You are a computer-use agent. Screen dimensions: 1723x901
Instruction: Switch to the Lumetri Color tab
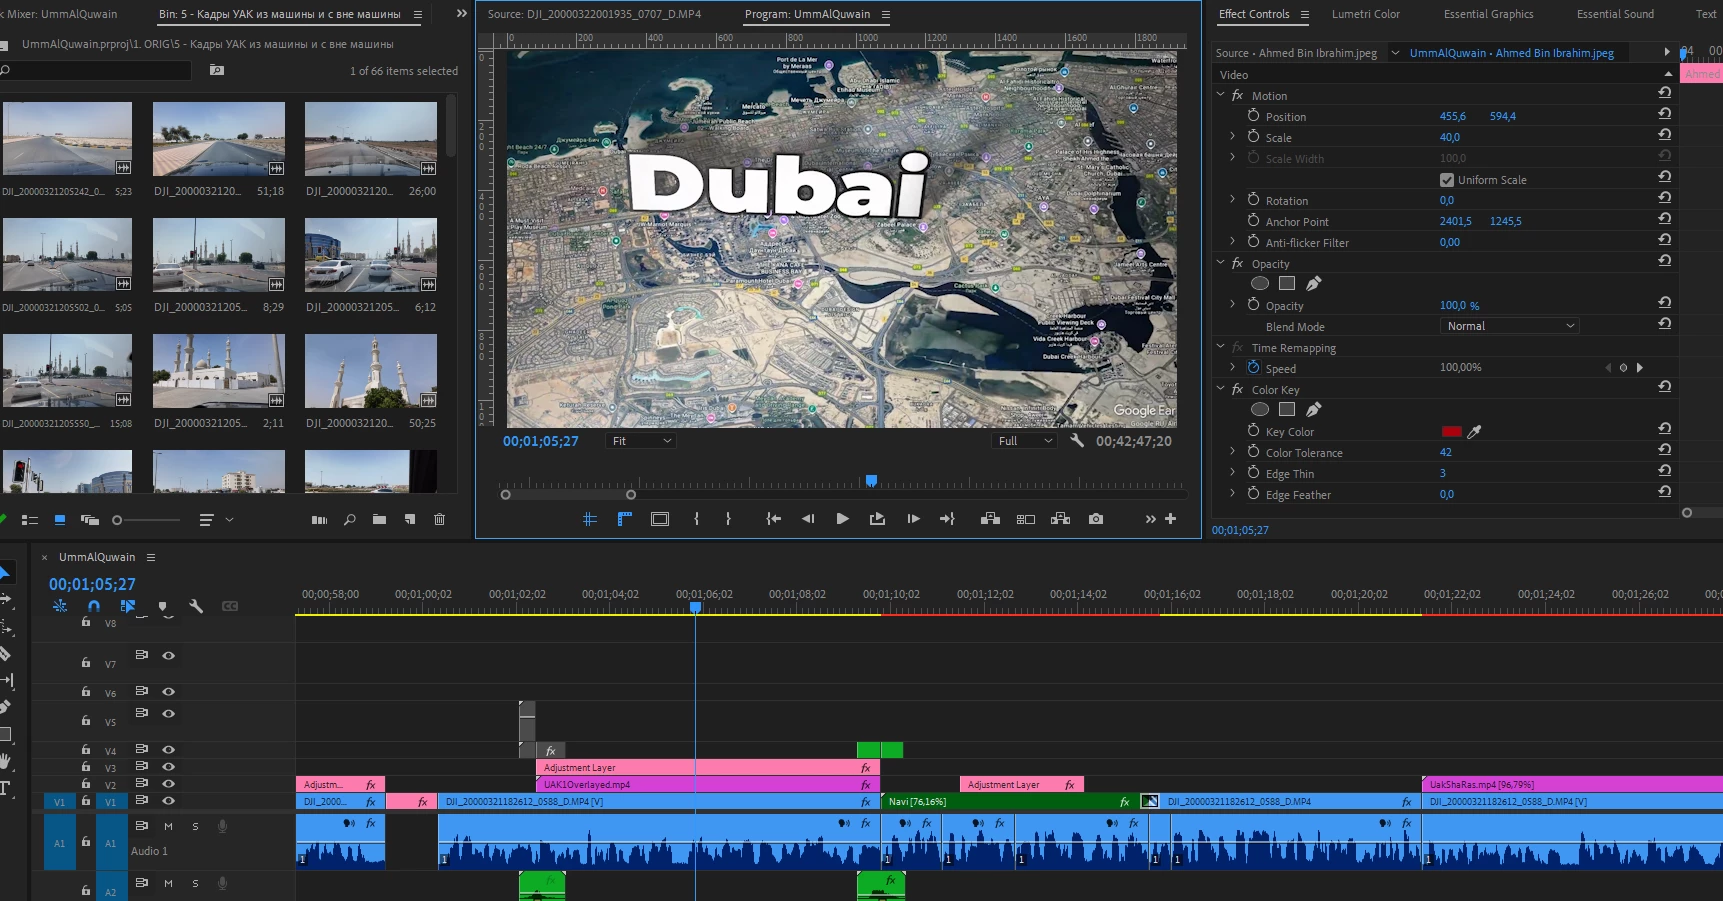[1365, 14]
